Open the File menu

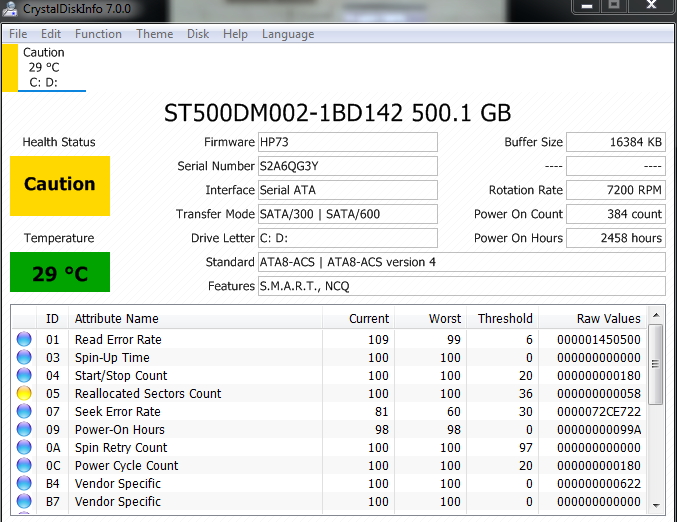pos(18,34)
